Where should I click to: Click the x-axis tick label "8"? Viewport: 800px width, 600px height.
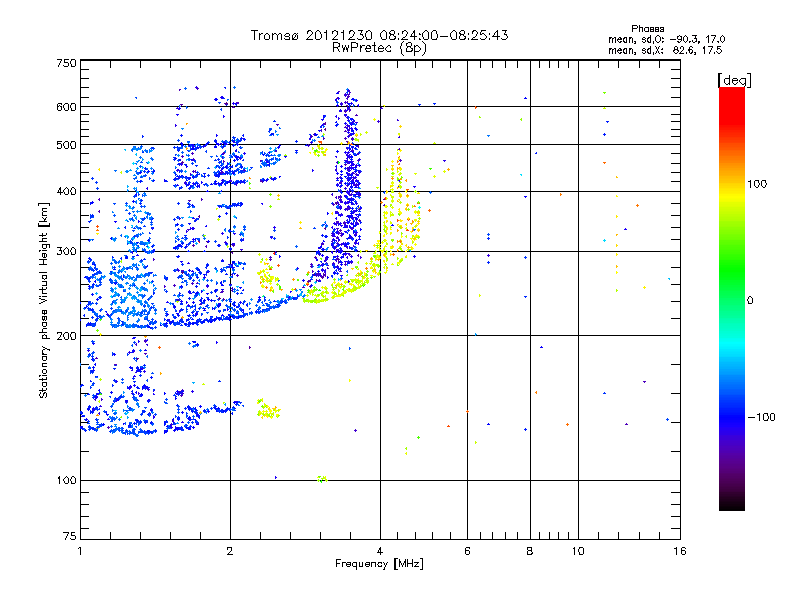530,551
